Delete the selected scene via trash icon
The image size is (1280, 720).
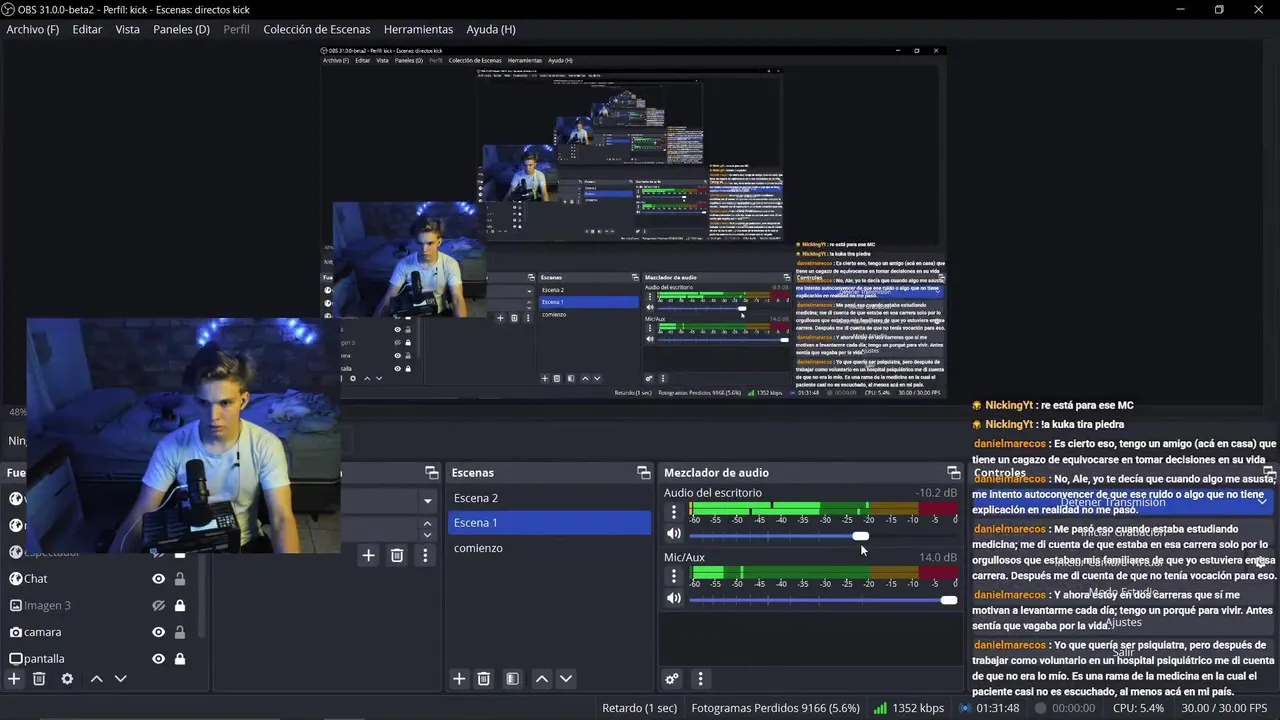point(484,679)
